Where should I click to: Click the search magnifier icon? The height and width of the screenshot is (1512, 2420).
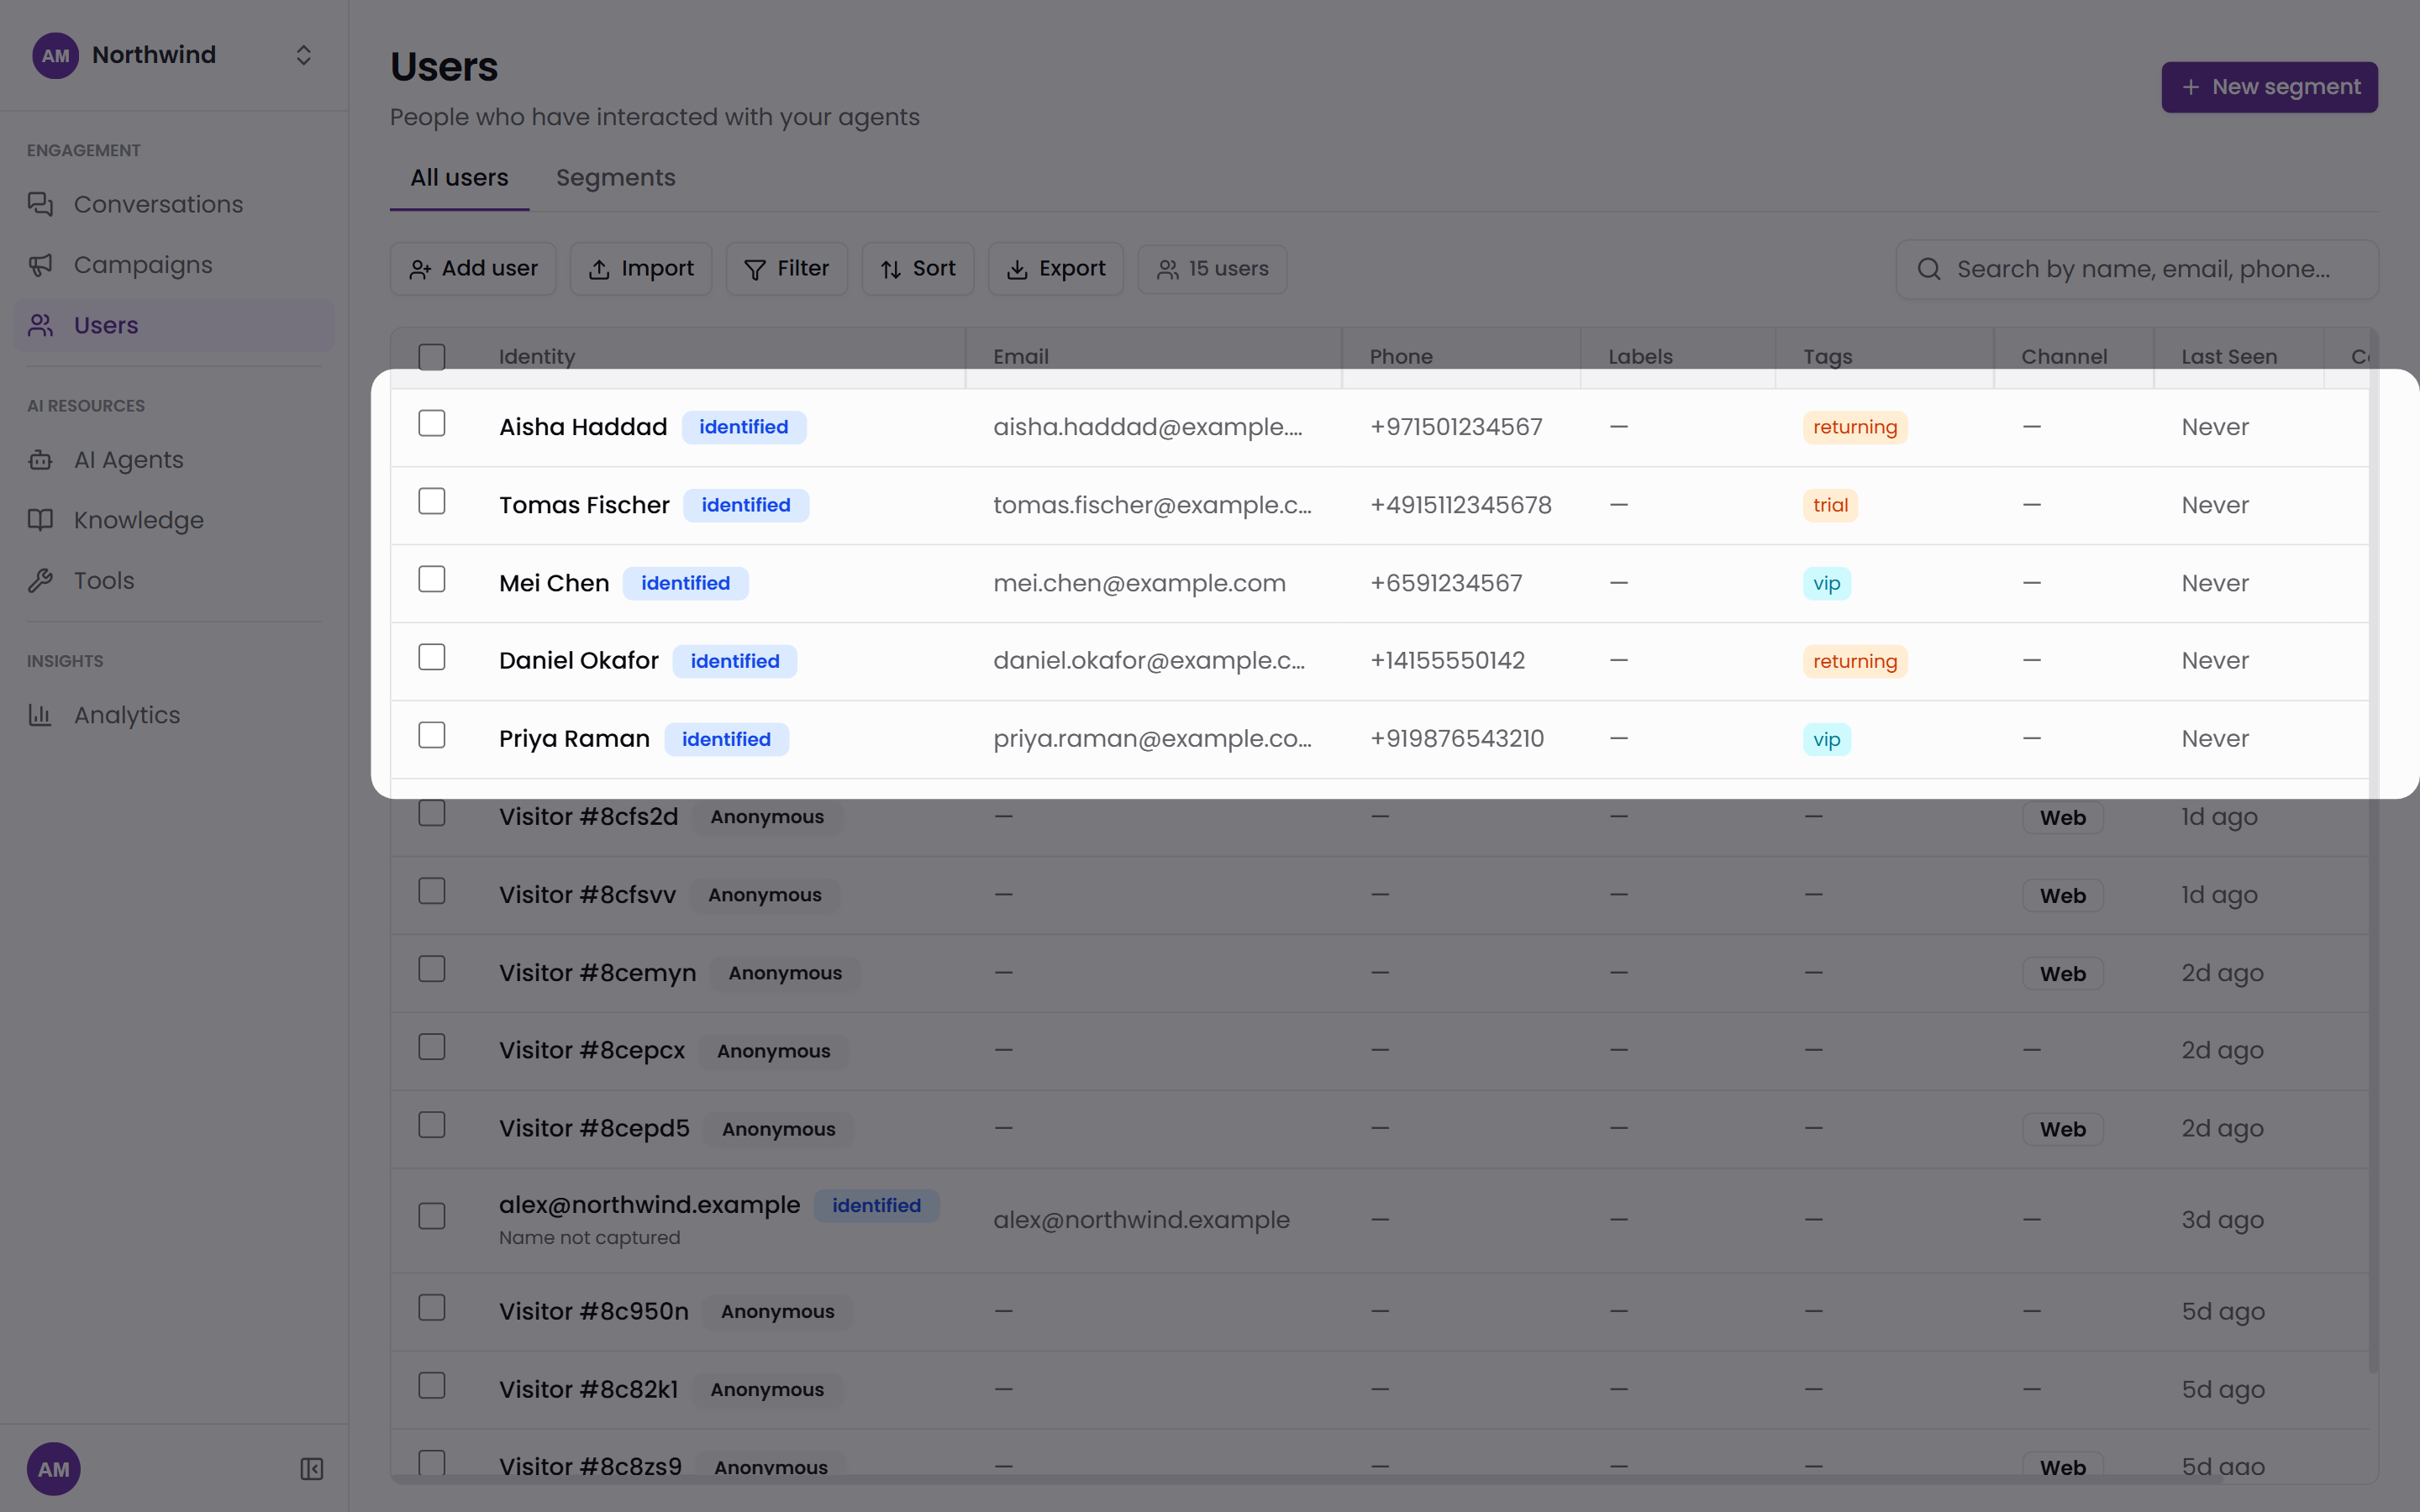click(1929, 269)
